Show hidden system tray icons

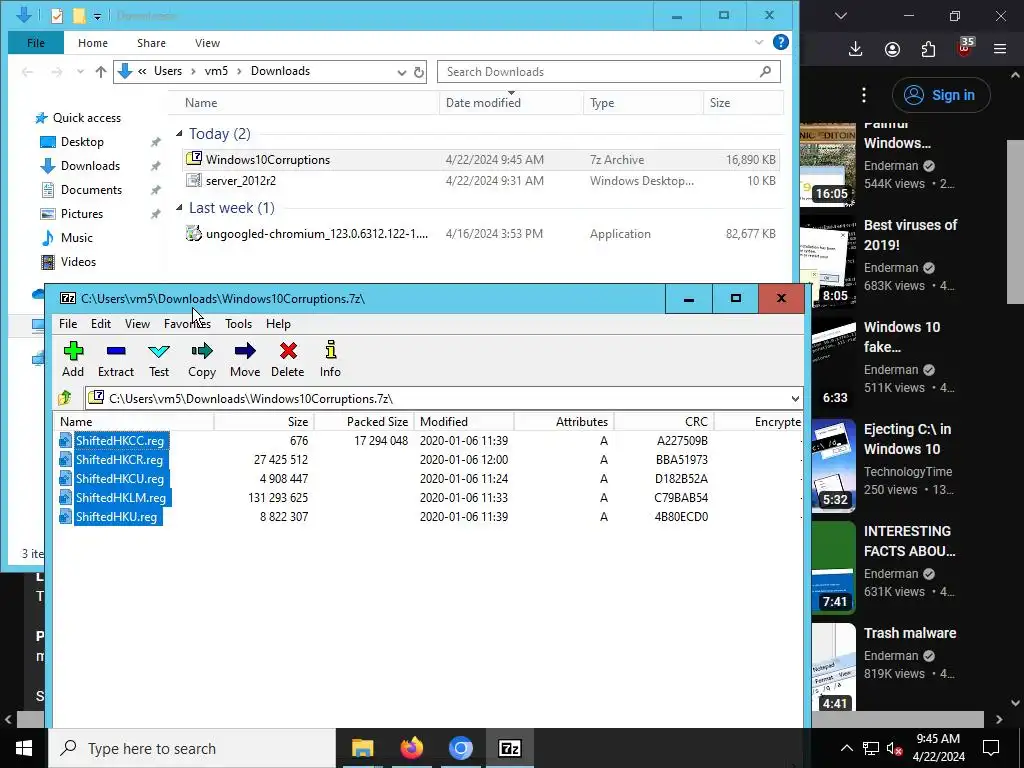tap(846, 748)
